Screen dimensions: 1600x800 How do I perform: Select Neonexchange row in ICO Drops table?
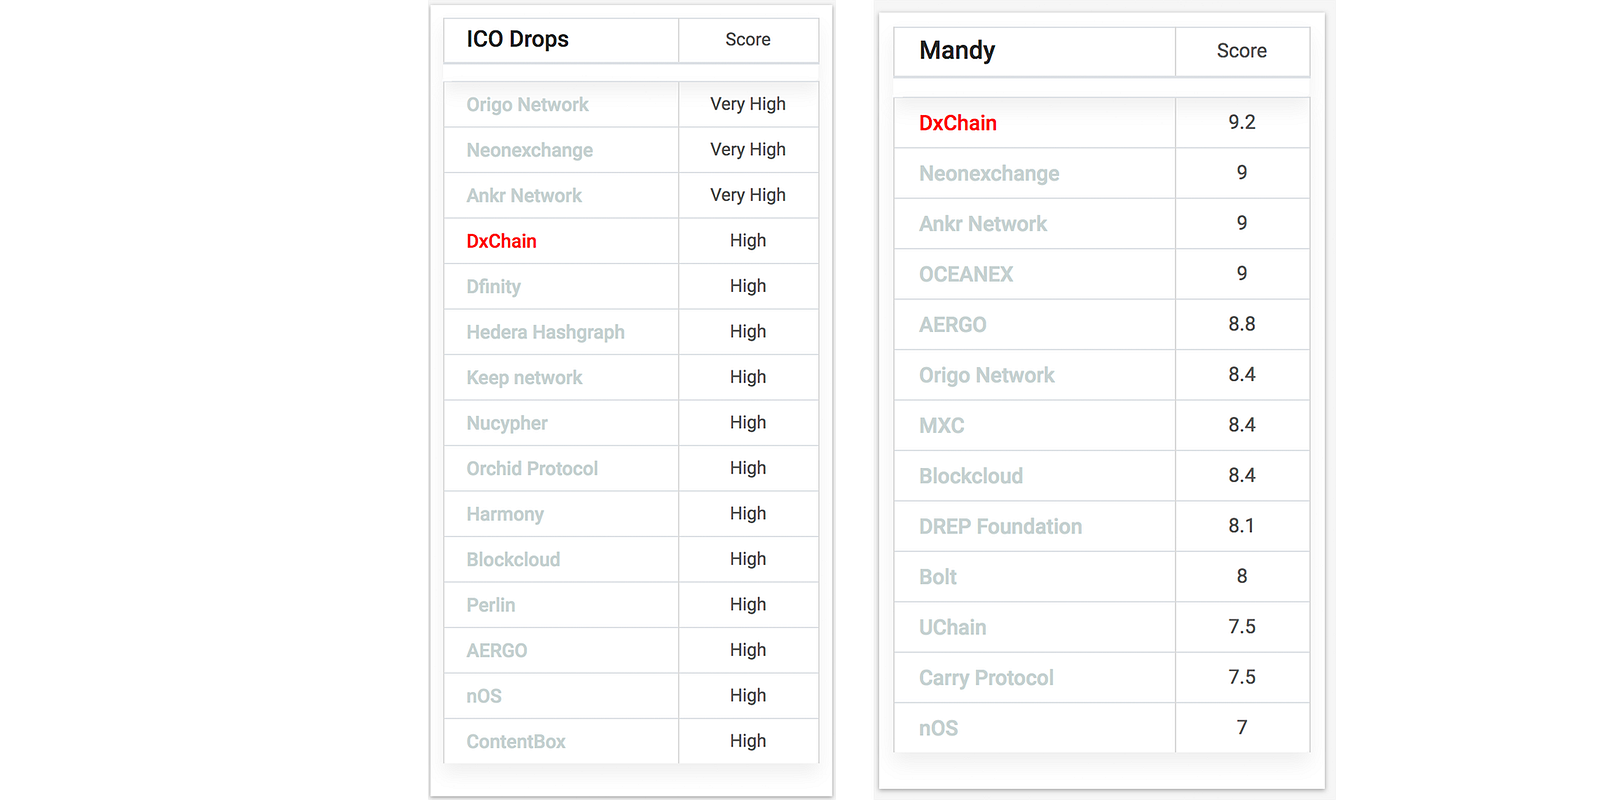coord(631,150)
